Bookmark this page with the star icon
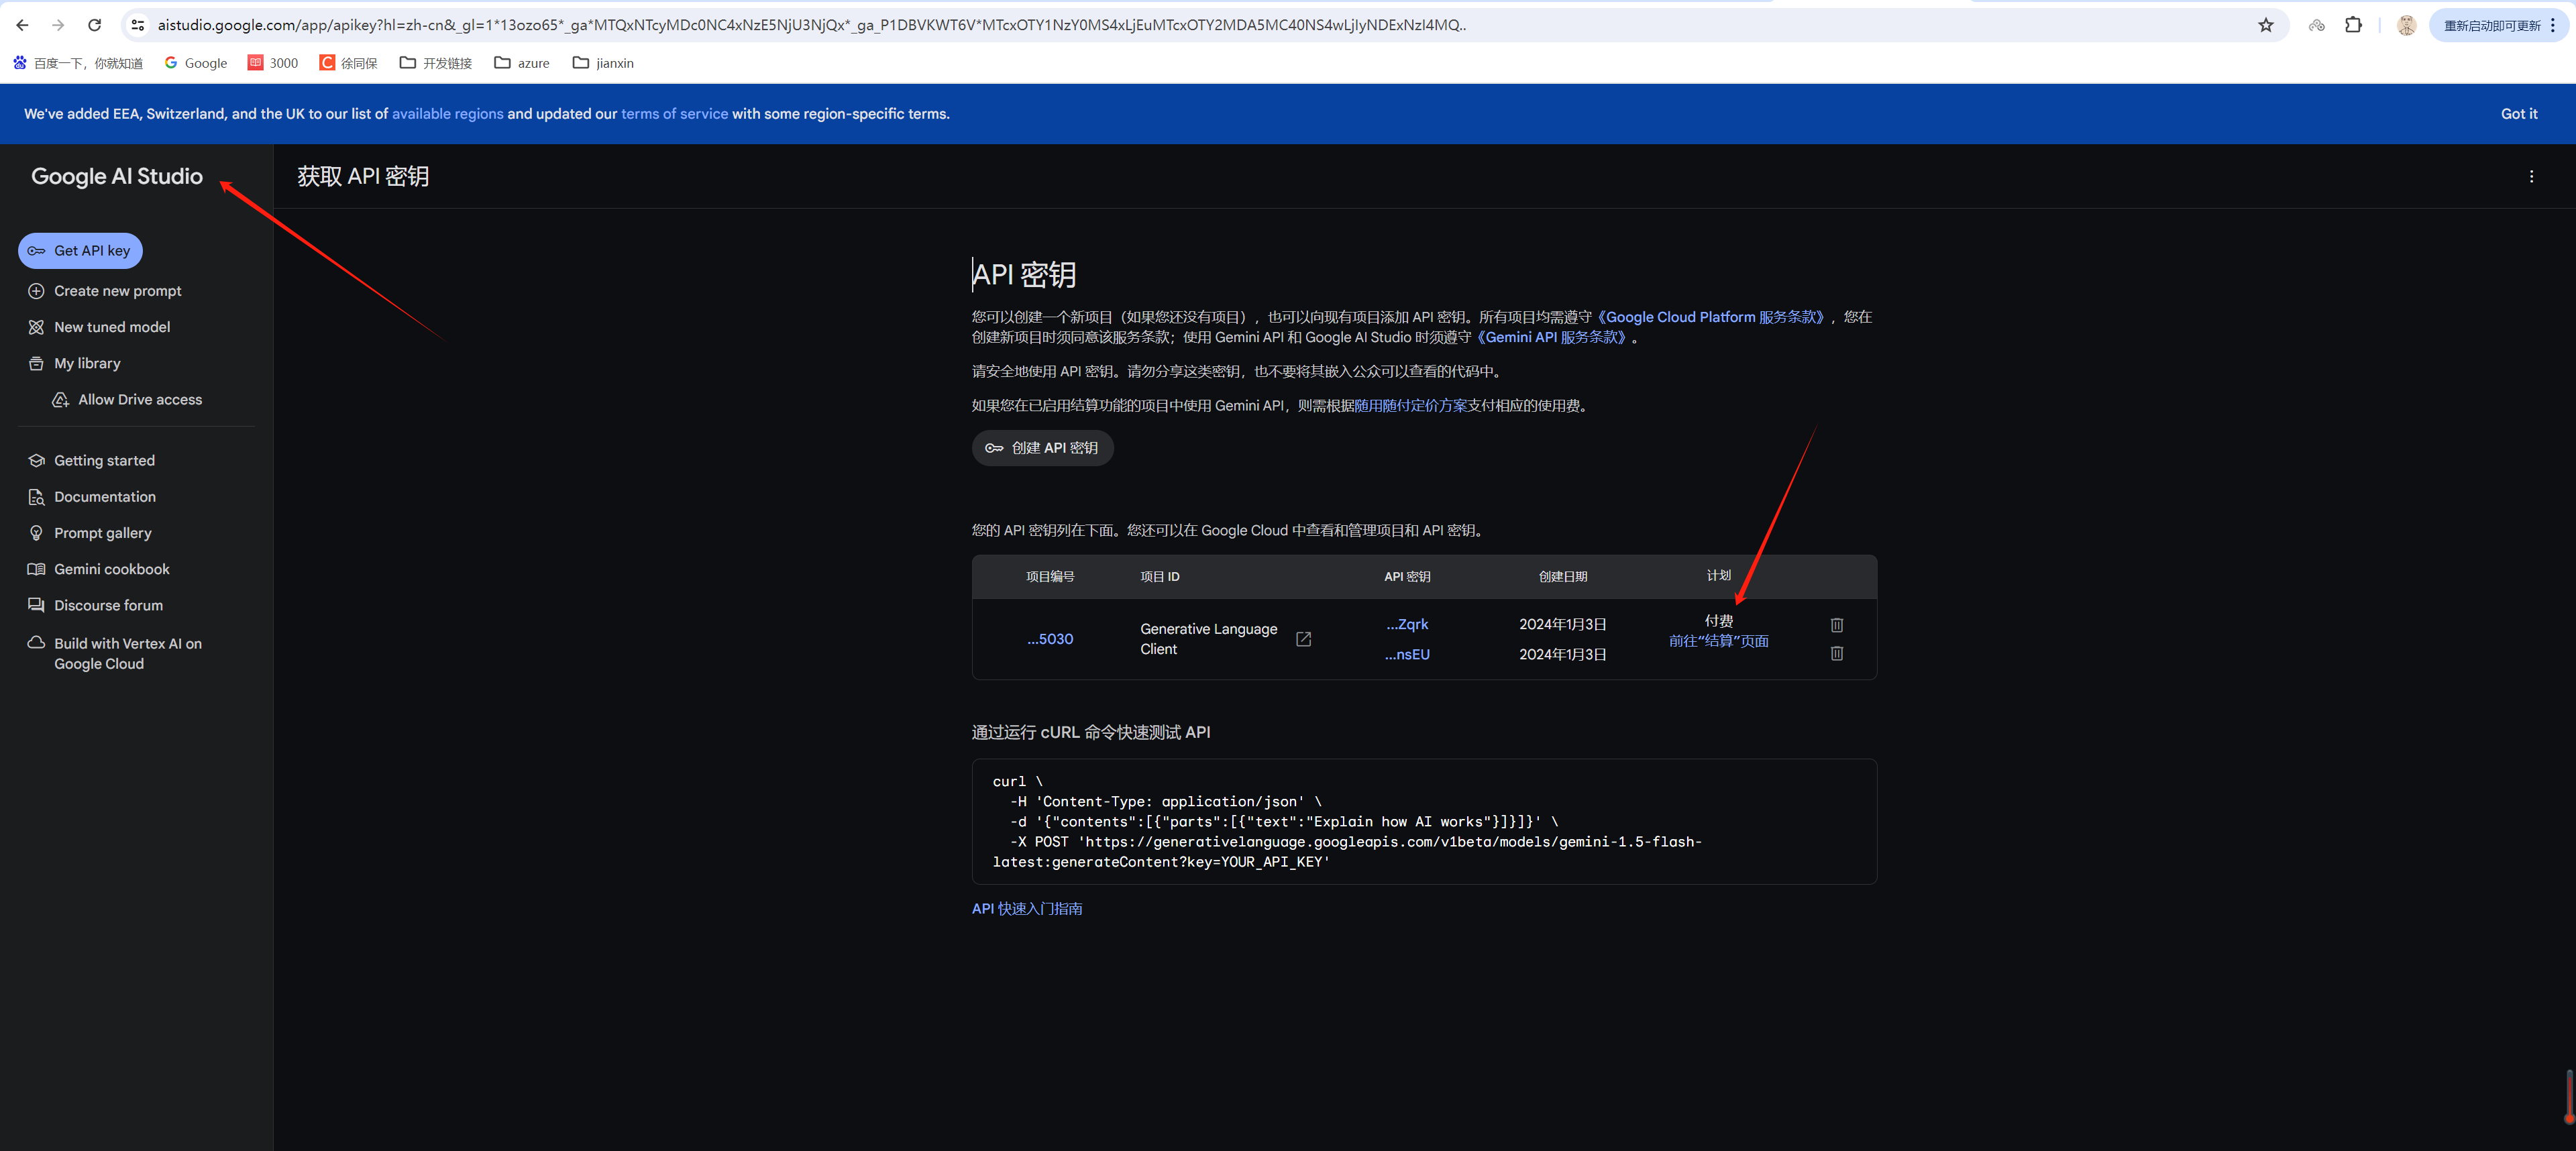2576x1151 pixels. [x=2265, y=24]
